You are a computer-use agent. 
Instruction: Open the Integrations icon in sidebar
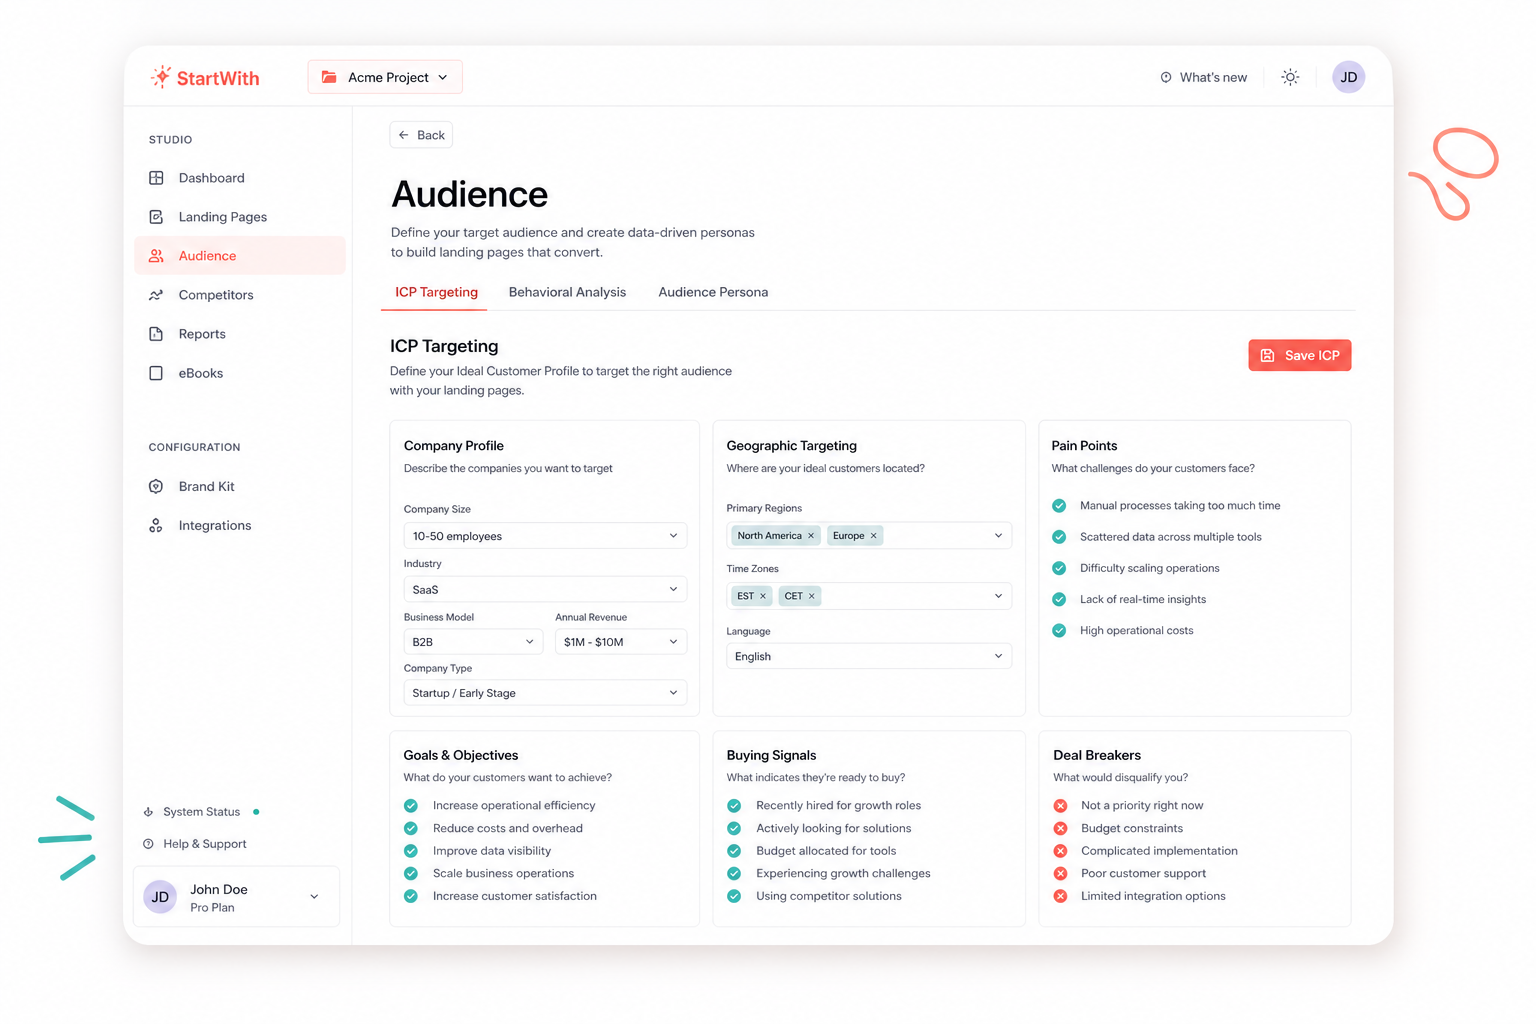[x=156, y=526]
